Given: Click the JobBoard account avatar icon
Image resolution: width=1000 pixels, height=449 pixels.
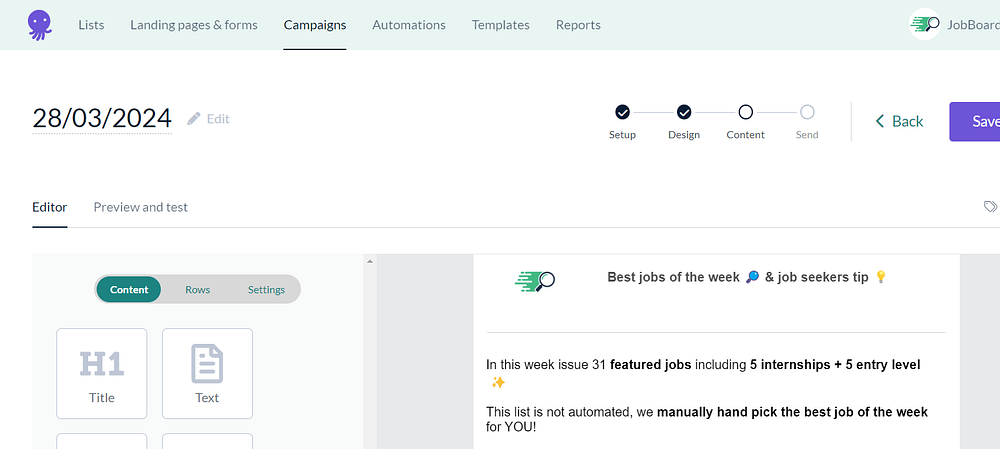Looking at the screenshot, I should (924, 24).
